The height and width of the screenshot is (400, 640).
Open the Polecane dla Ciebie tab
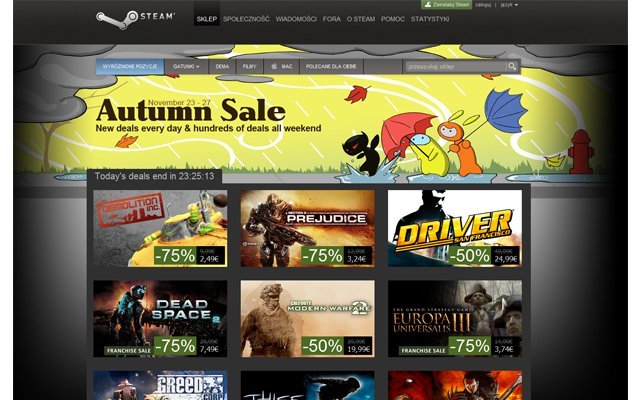coord(331,66)
